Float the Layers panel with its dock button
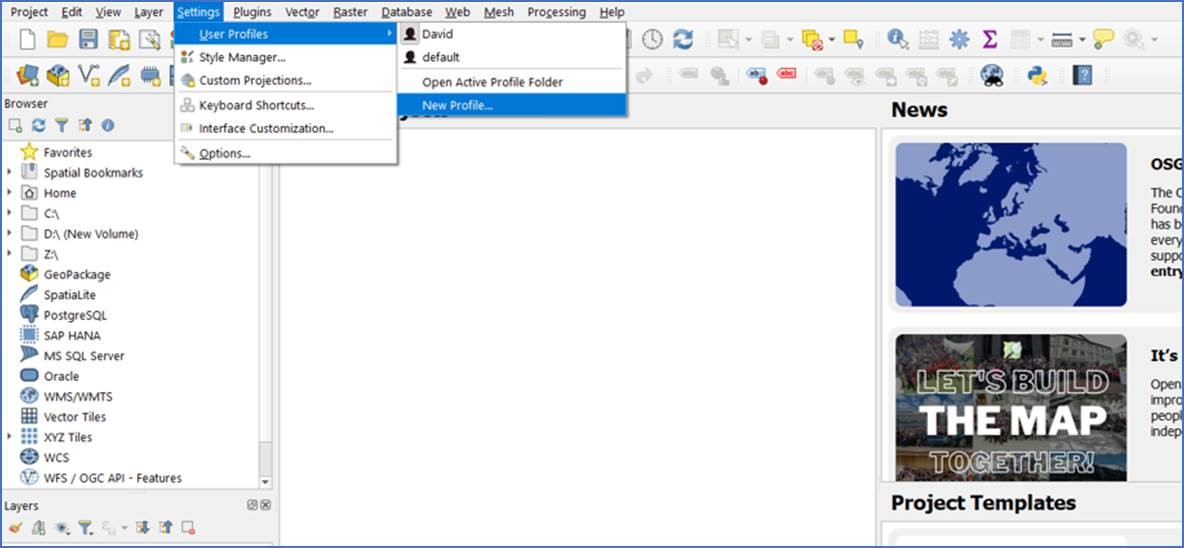The height and width of the screenshot is (548, 1184). click(252, 505)
